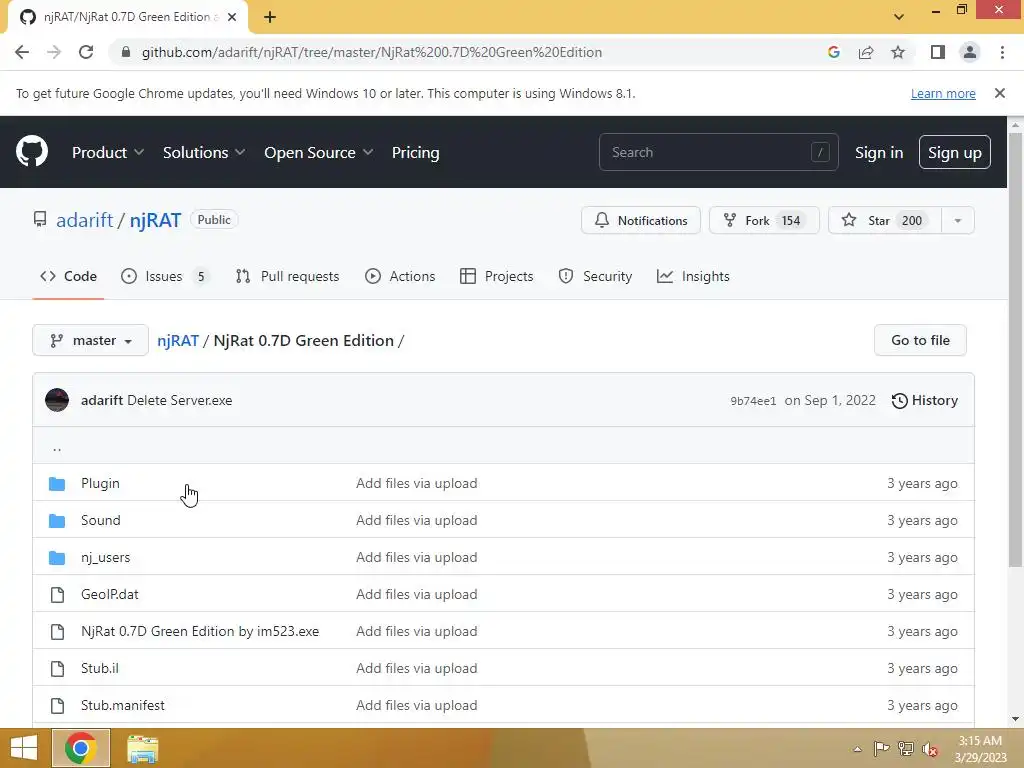Open the commit History link

[925, 400]
